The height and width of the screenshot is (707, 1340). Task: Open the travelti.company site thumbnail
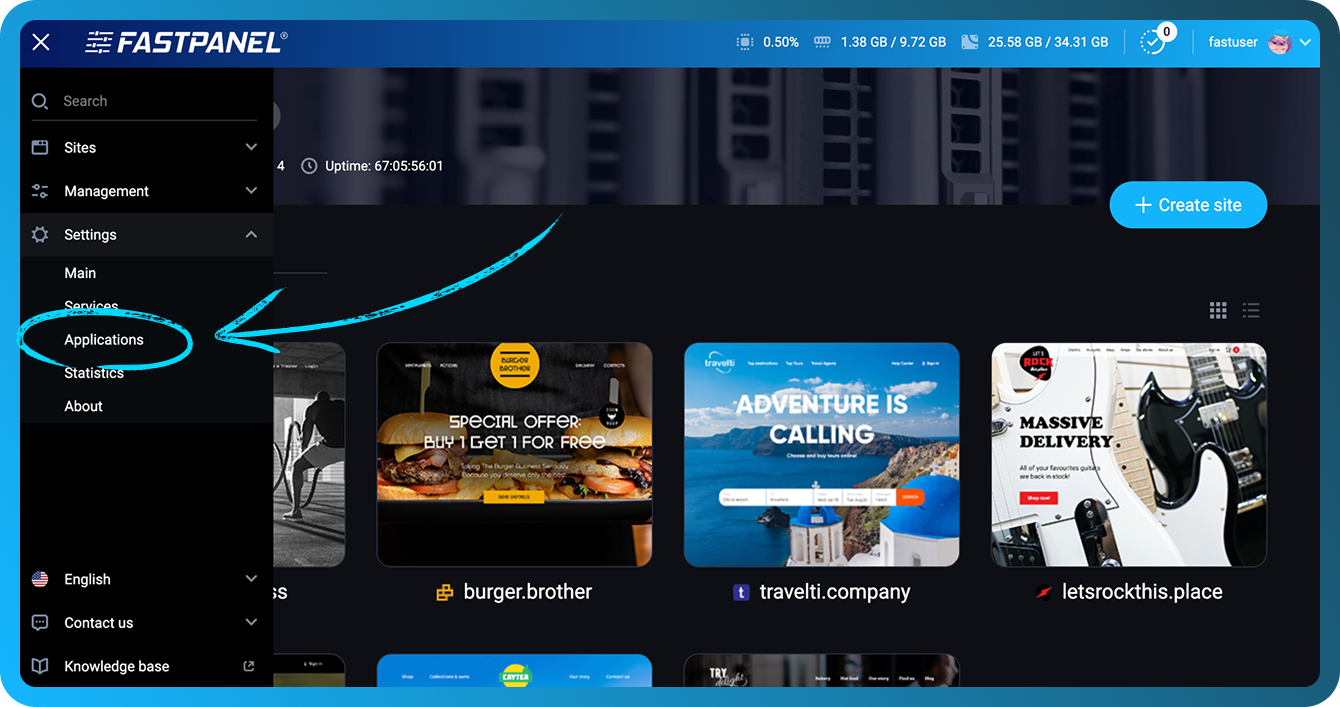(x=820, y=454)
